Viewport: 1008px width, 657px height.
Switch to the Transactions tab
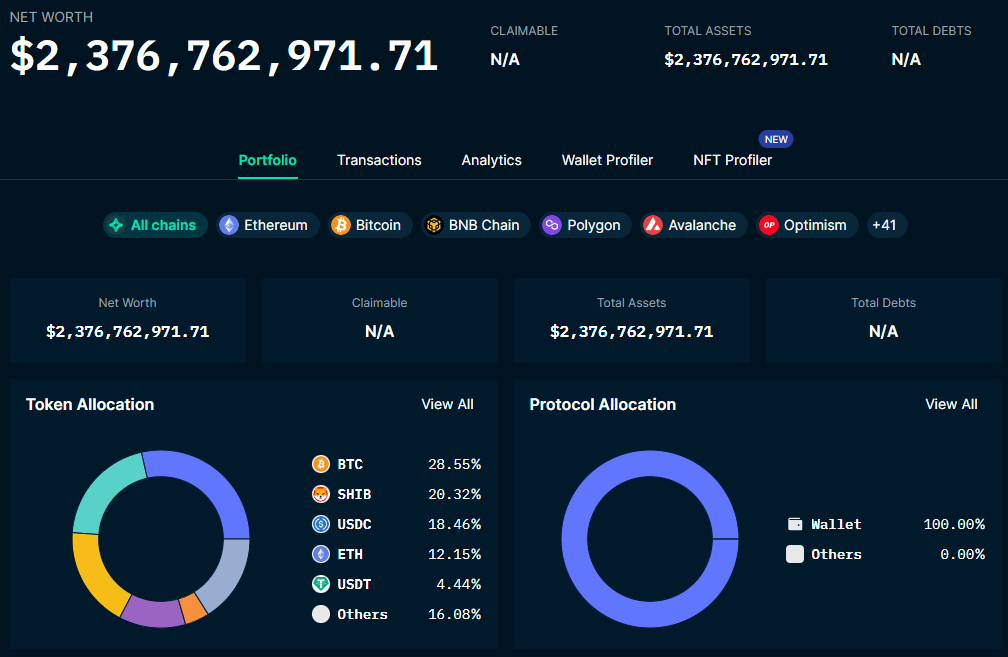(379, 160)
